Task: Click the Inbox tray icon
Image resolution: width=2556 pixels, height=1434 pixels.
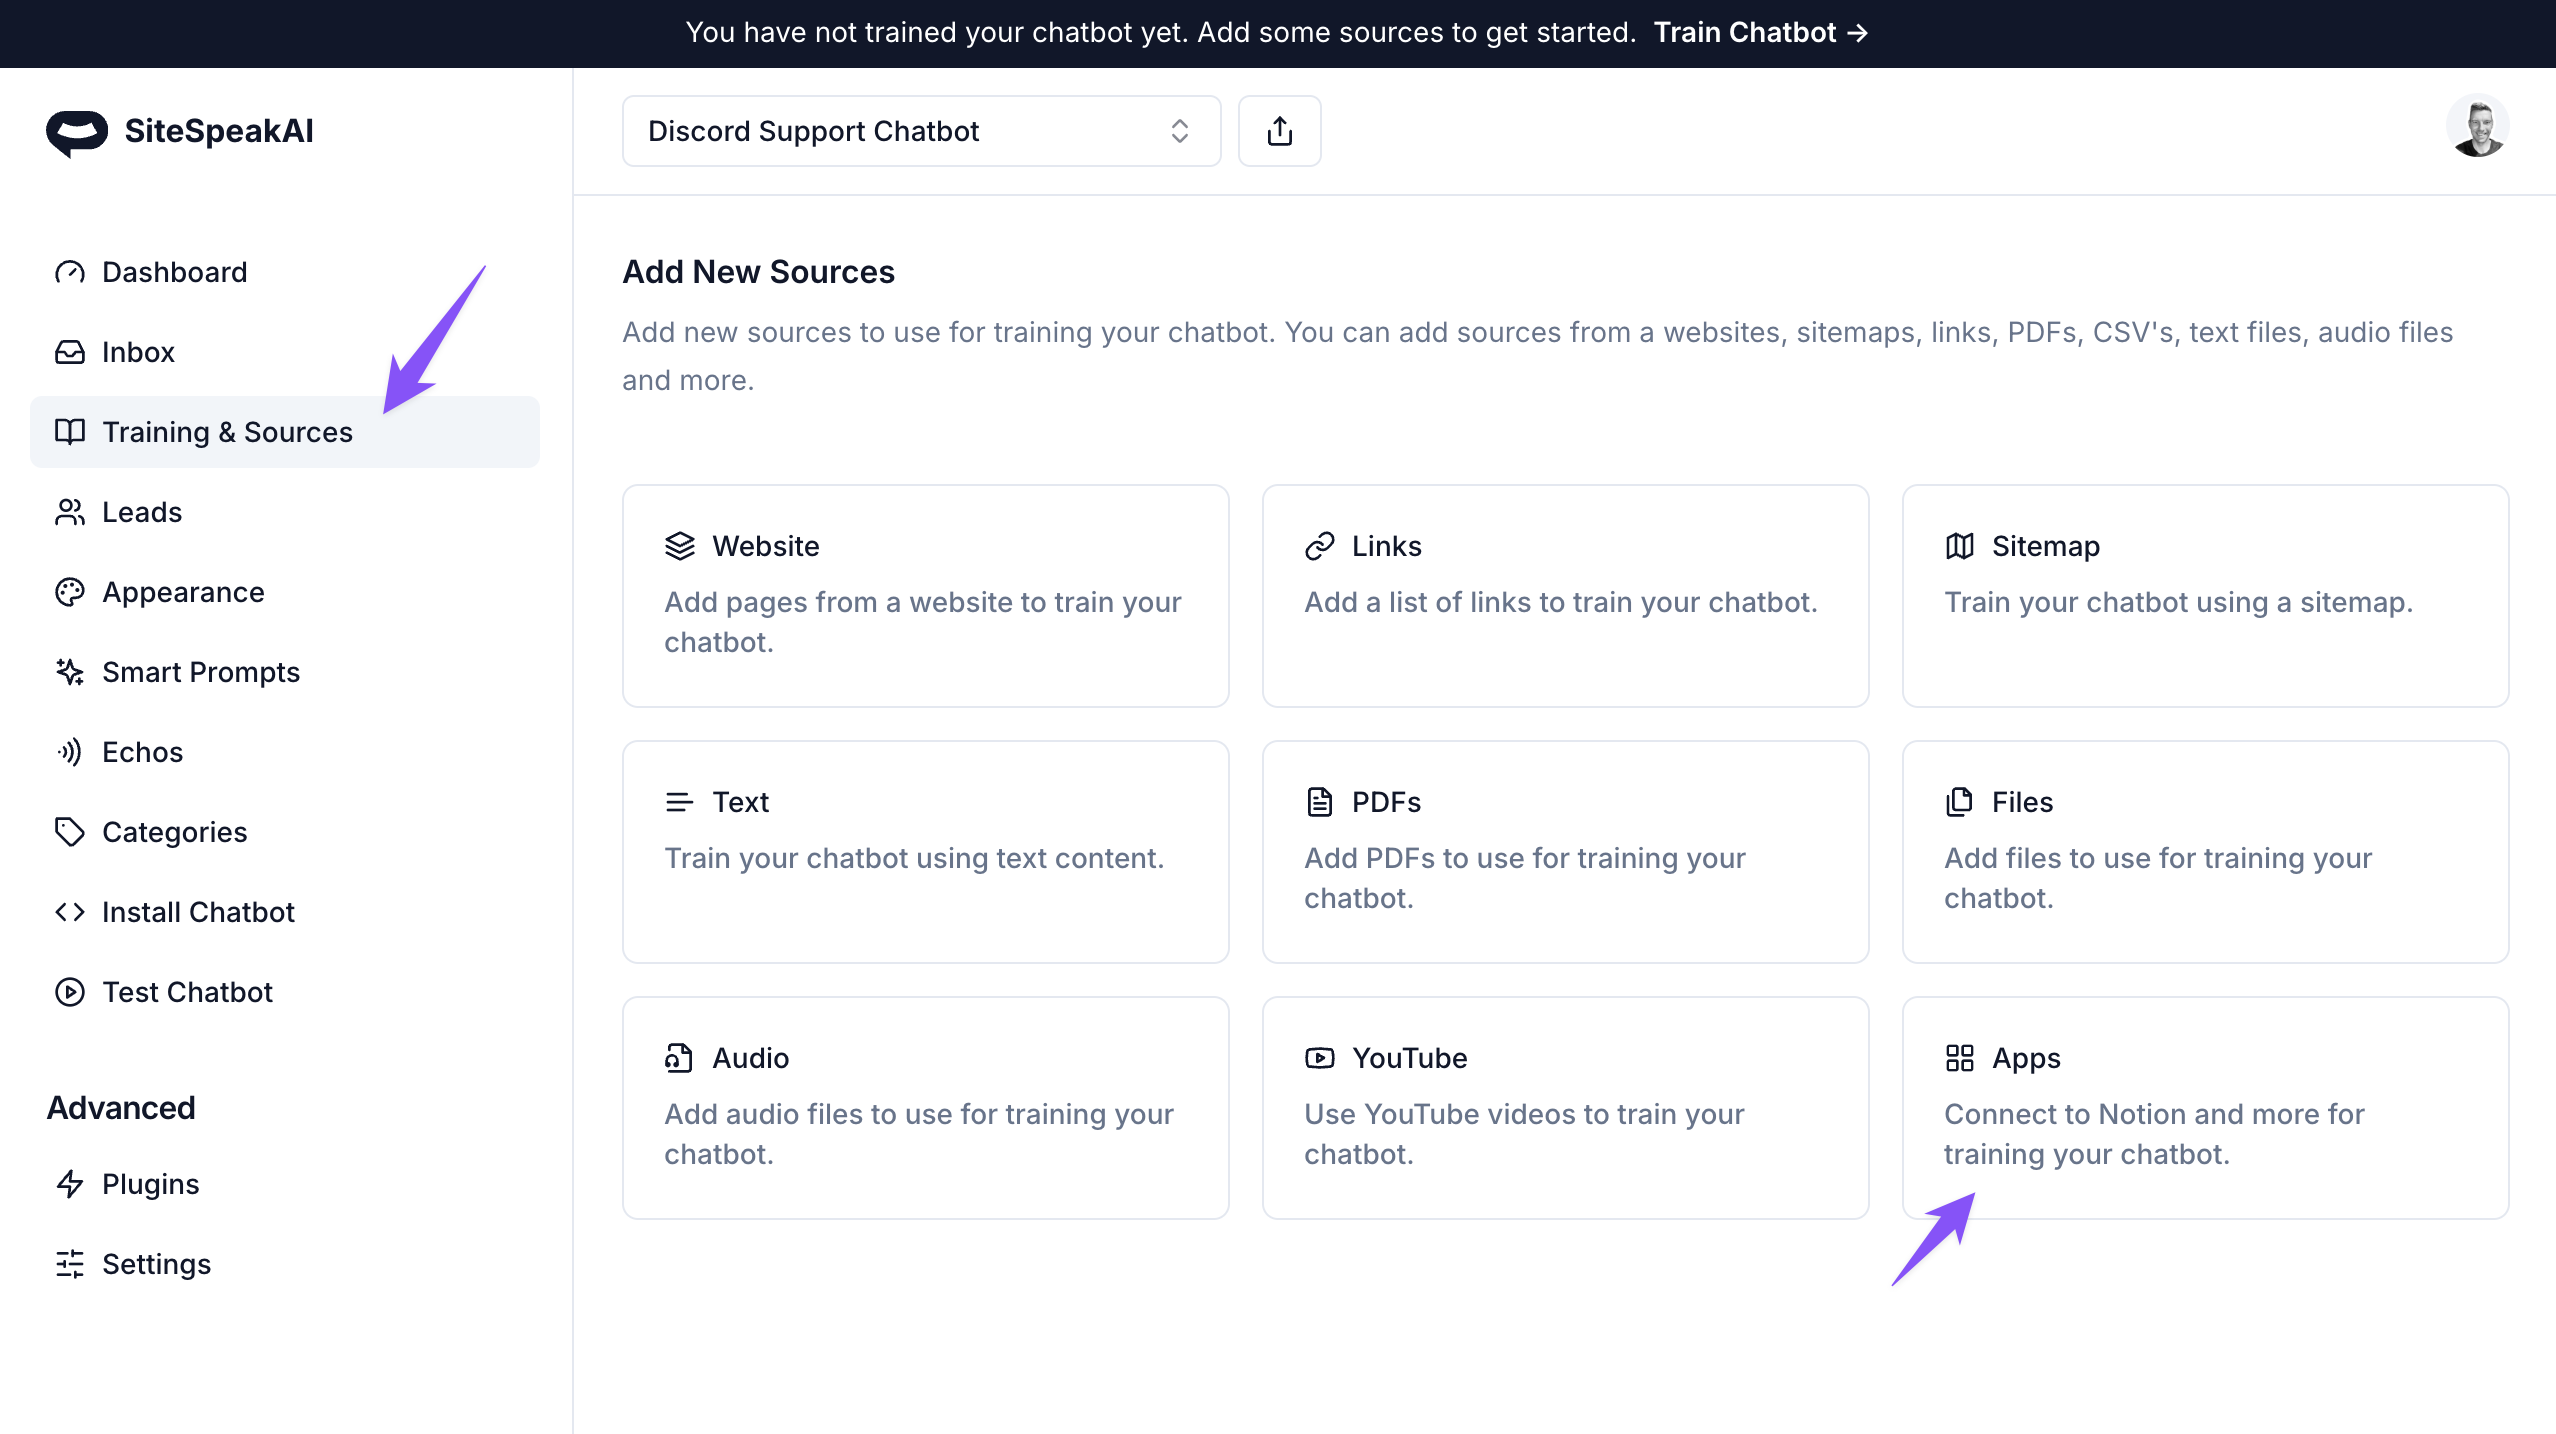Action: point(69,352)
